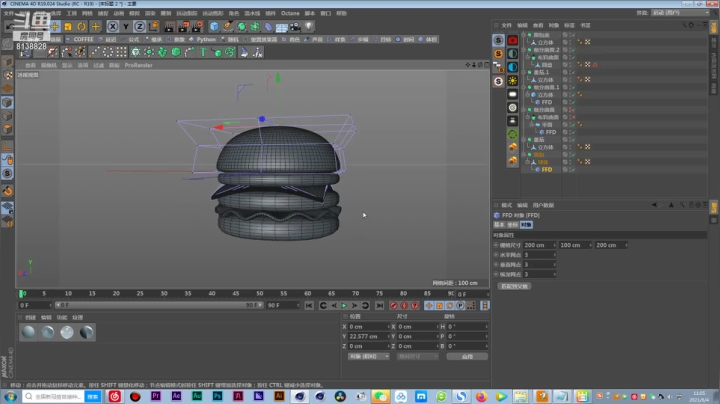720x404 pixels.
Task: Add a Camera object
Action: pyautogui.click(x=295, y=27)
